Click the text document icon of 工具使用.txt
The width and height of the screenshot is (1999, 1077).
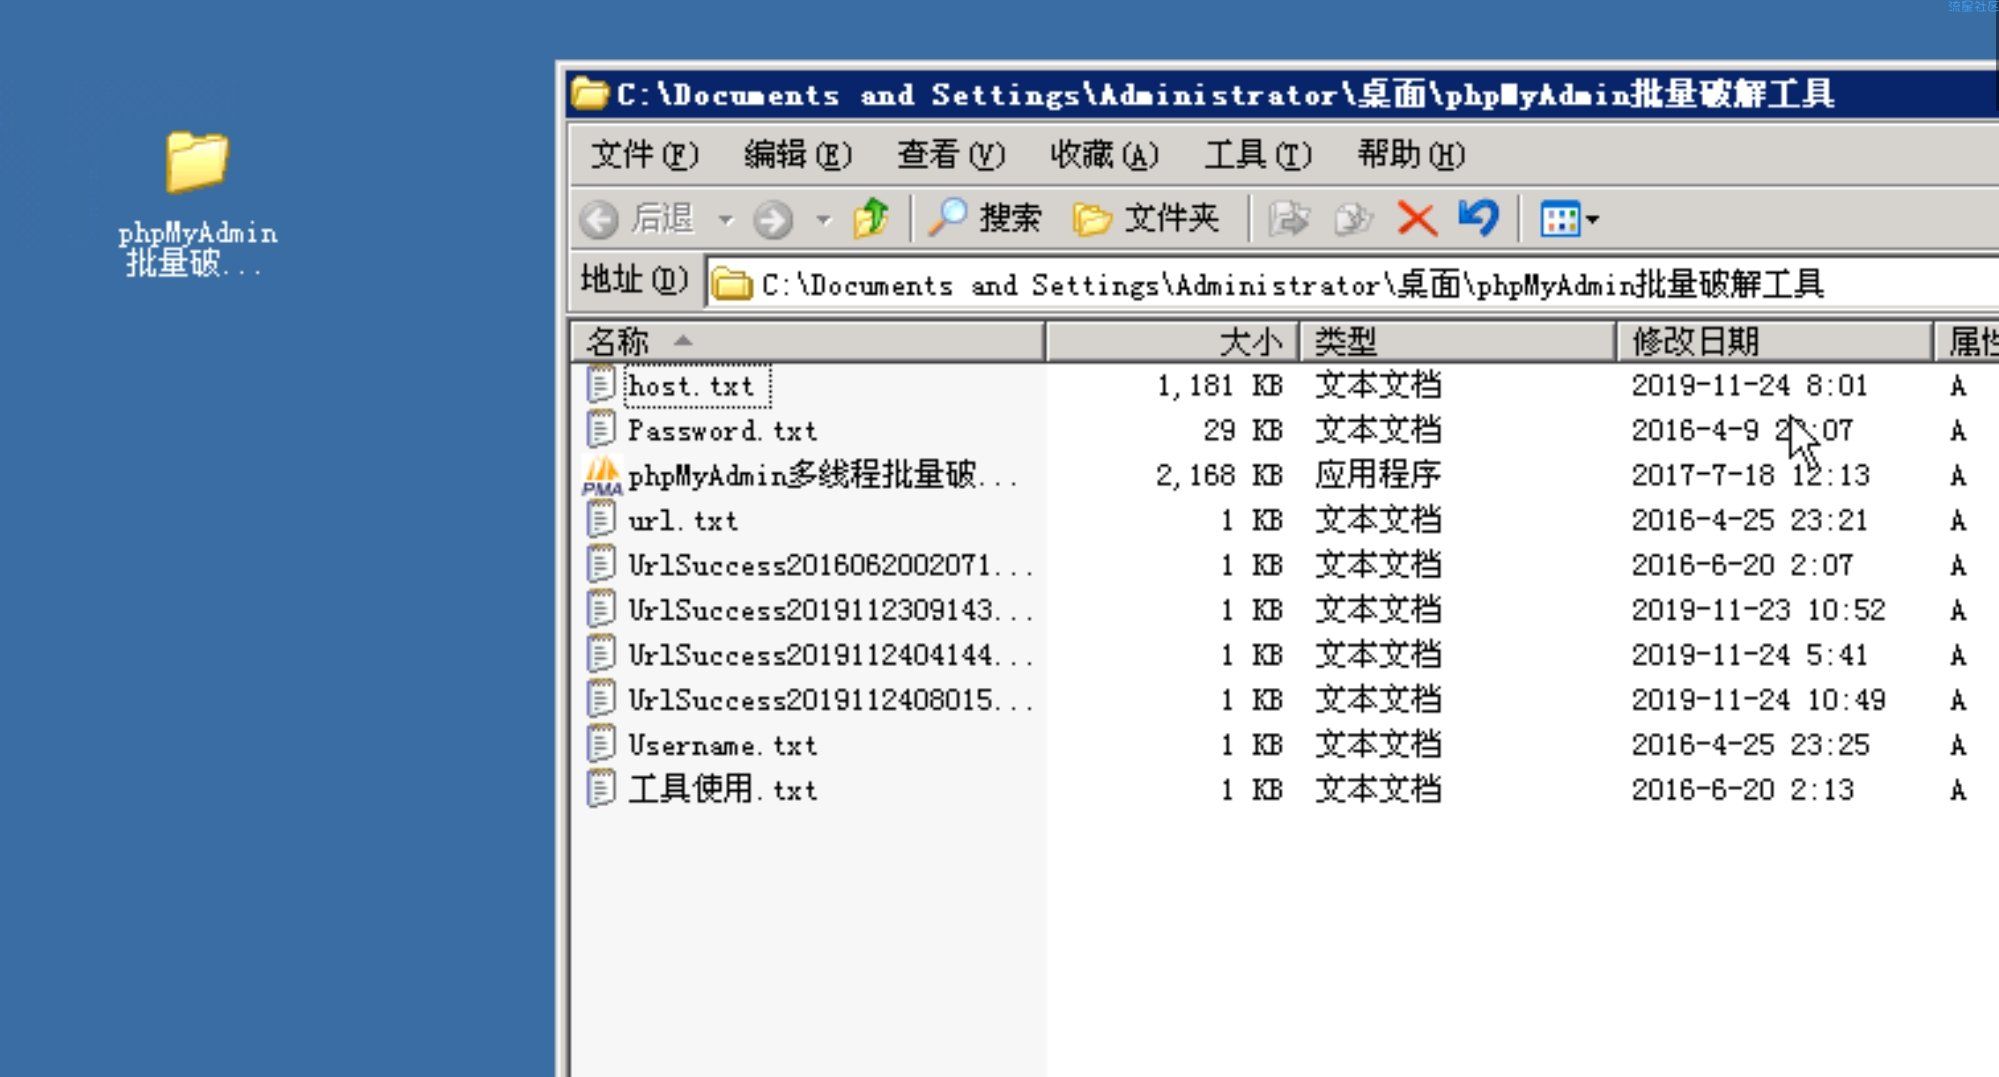(x=601, y=790)
